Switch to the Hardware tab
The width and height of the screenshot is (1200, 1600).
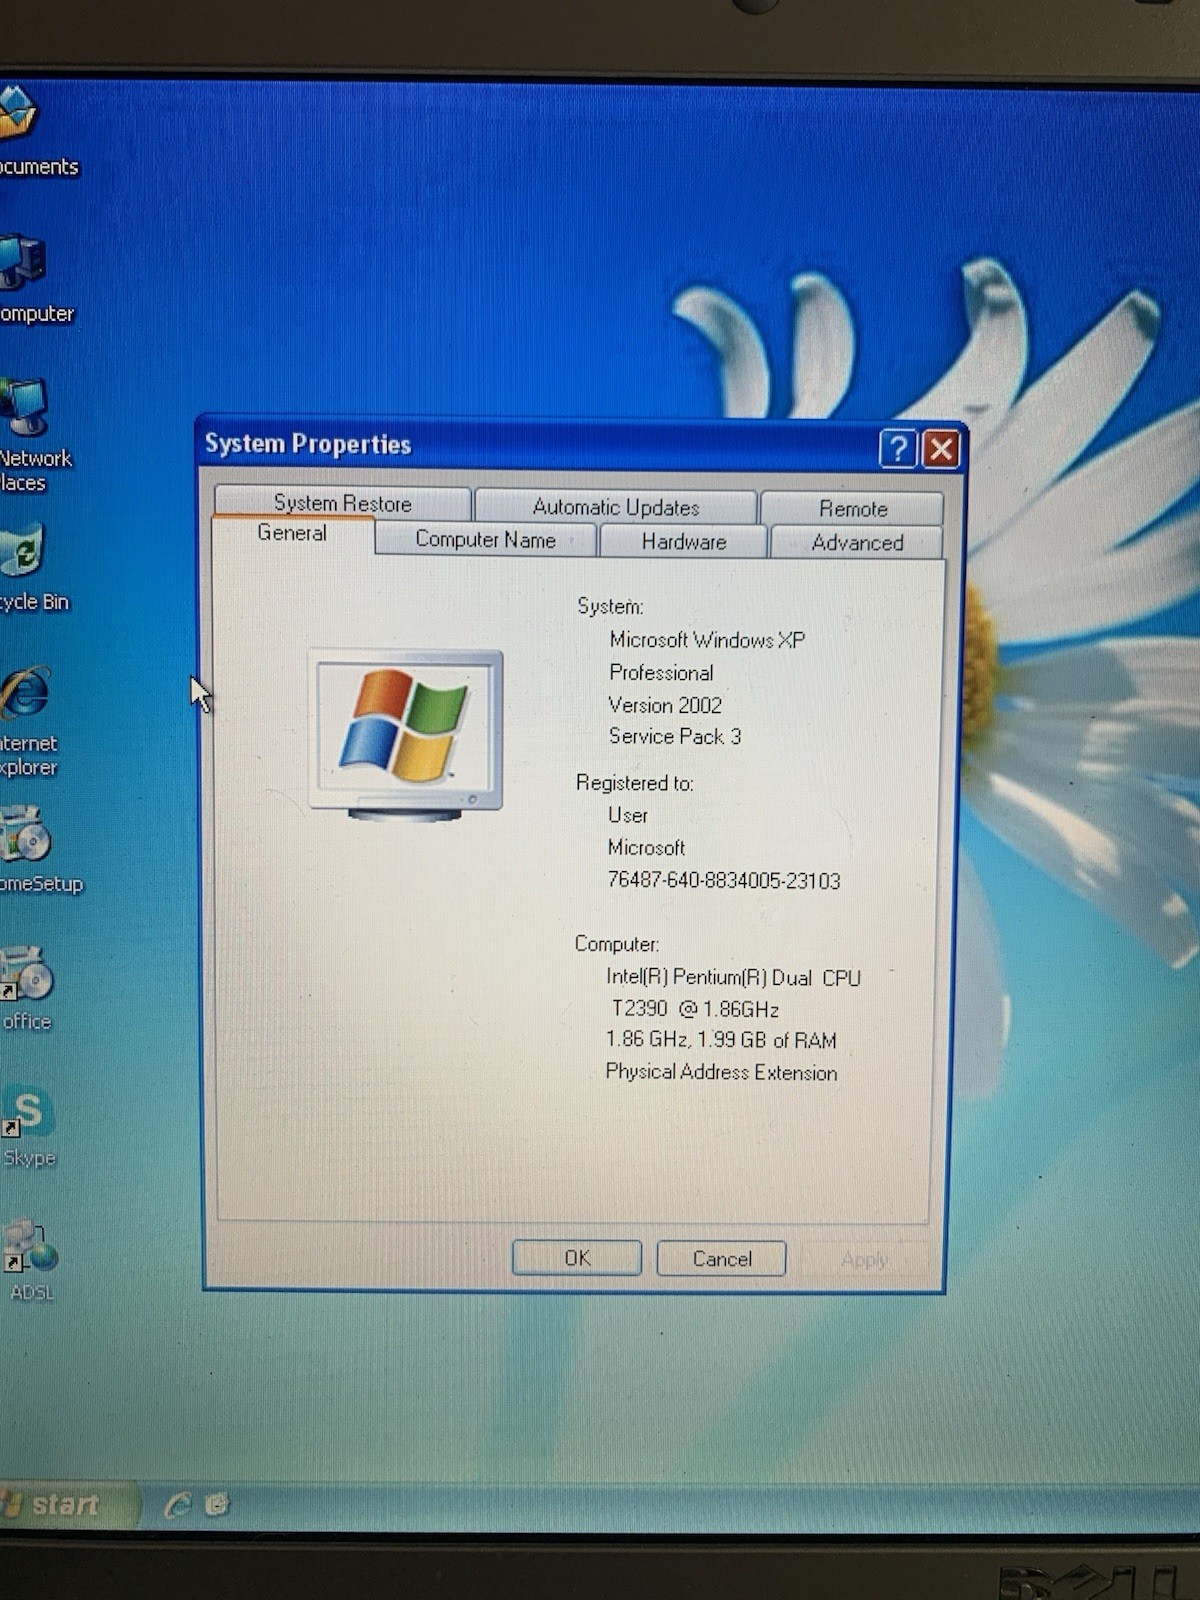coord(684,541)
